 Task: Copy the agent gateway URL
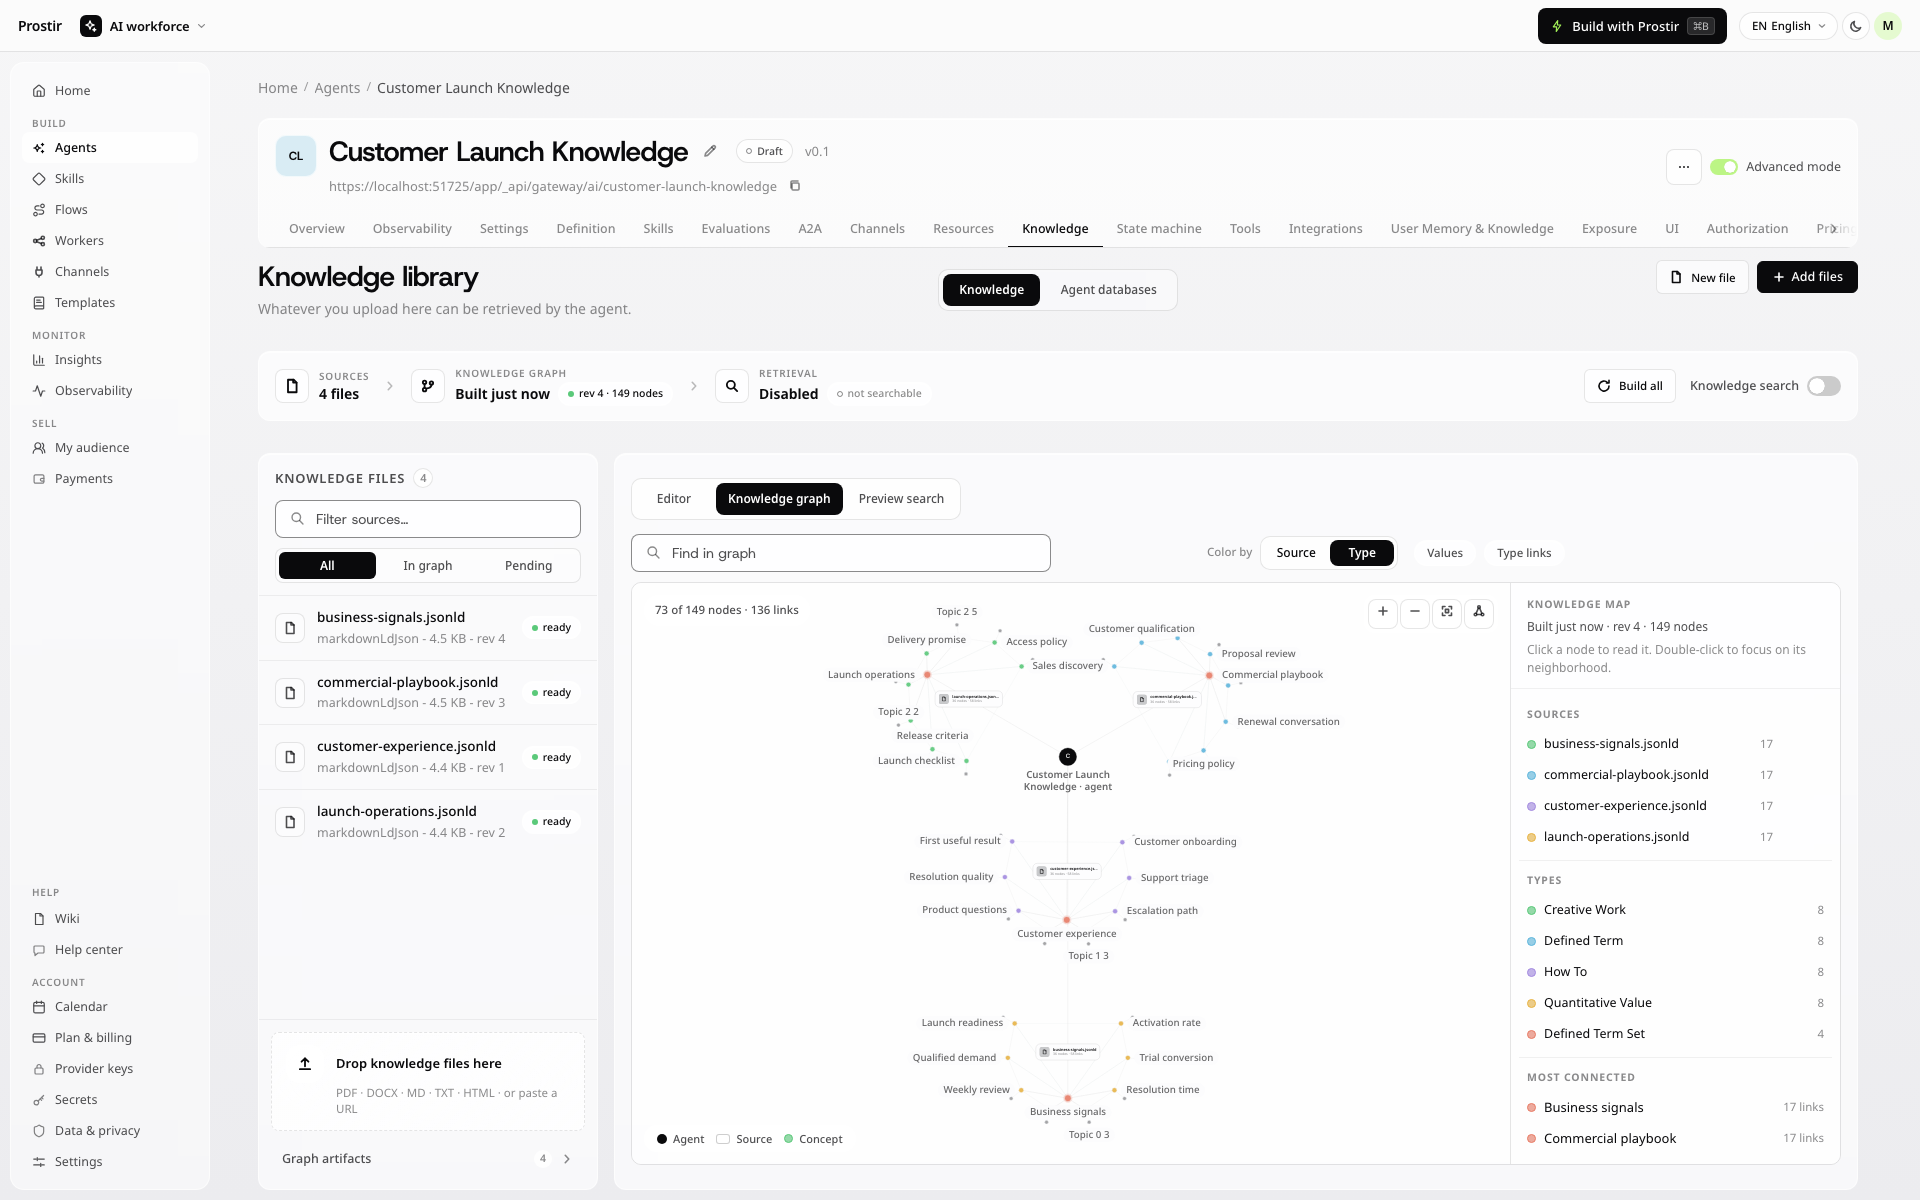(x=795, y=186)
